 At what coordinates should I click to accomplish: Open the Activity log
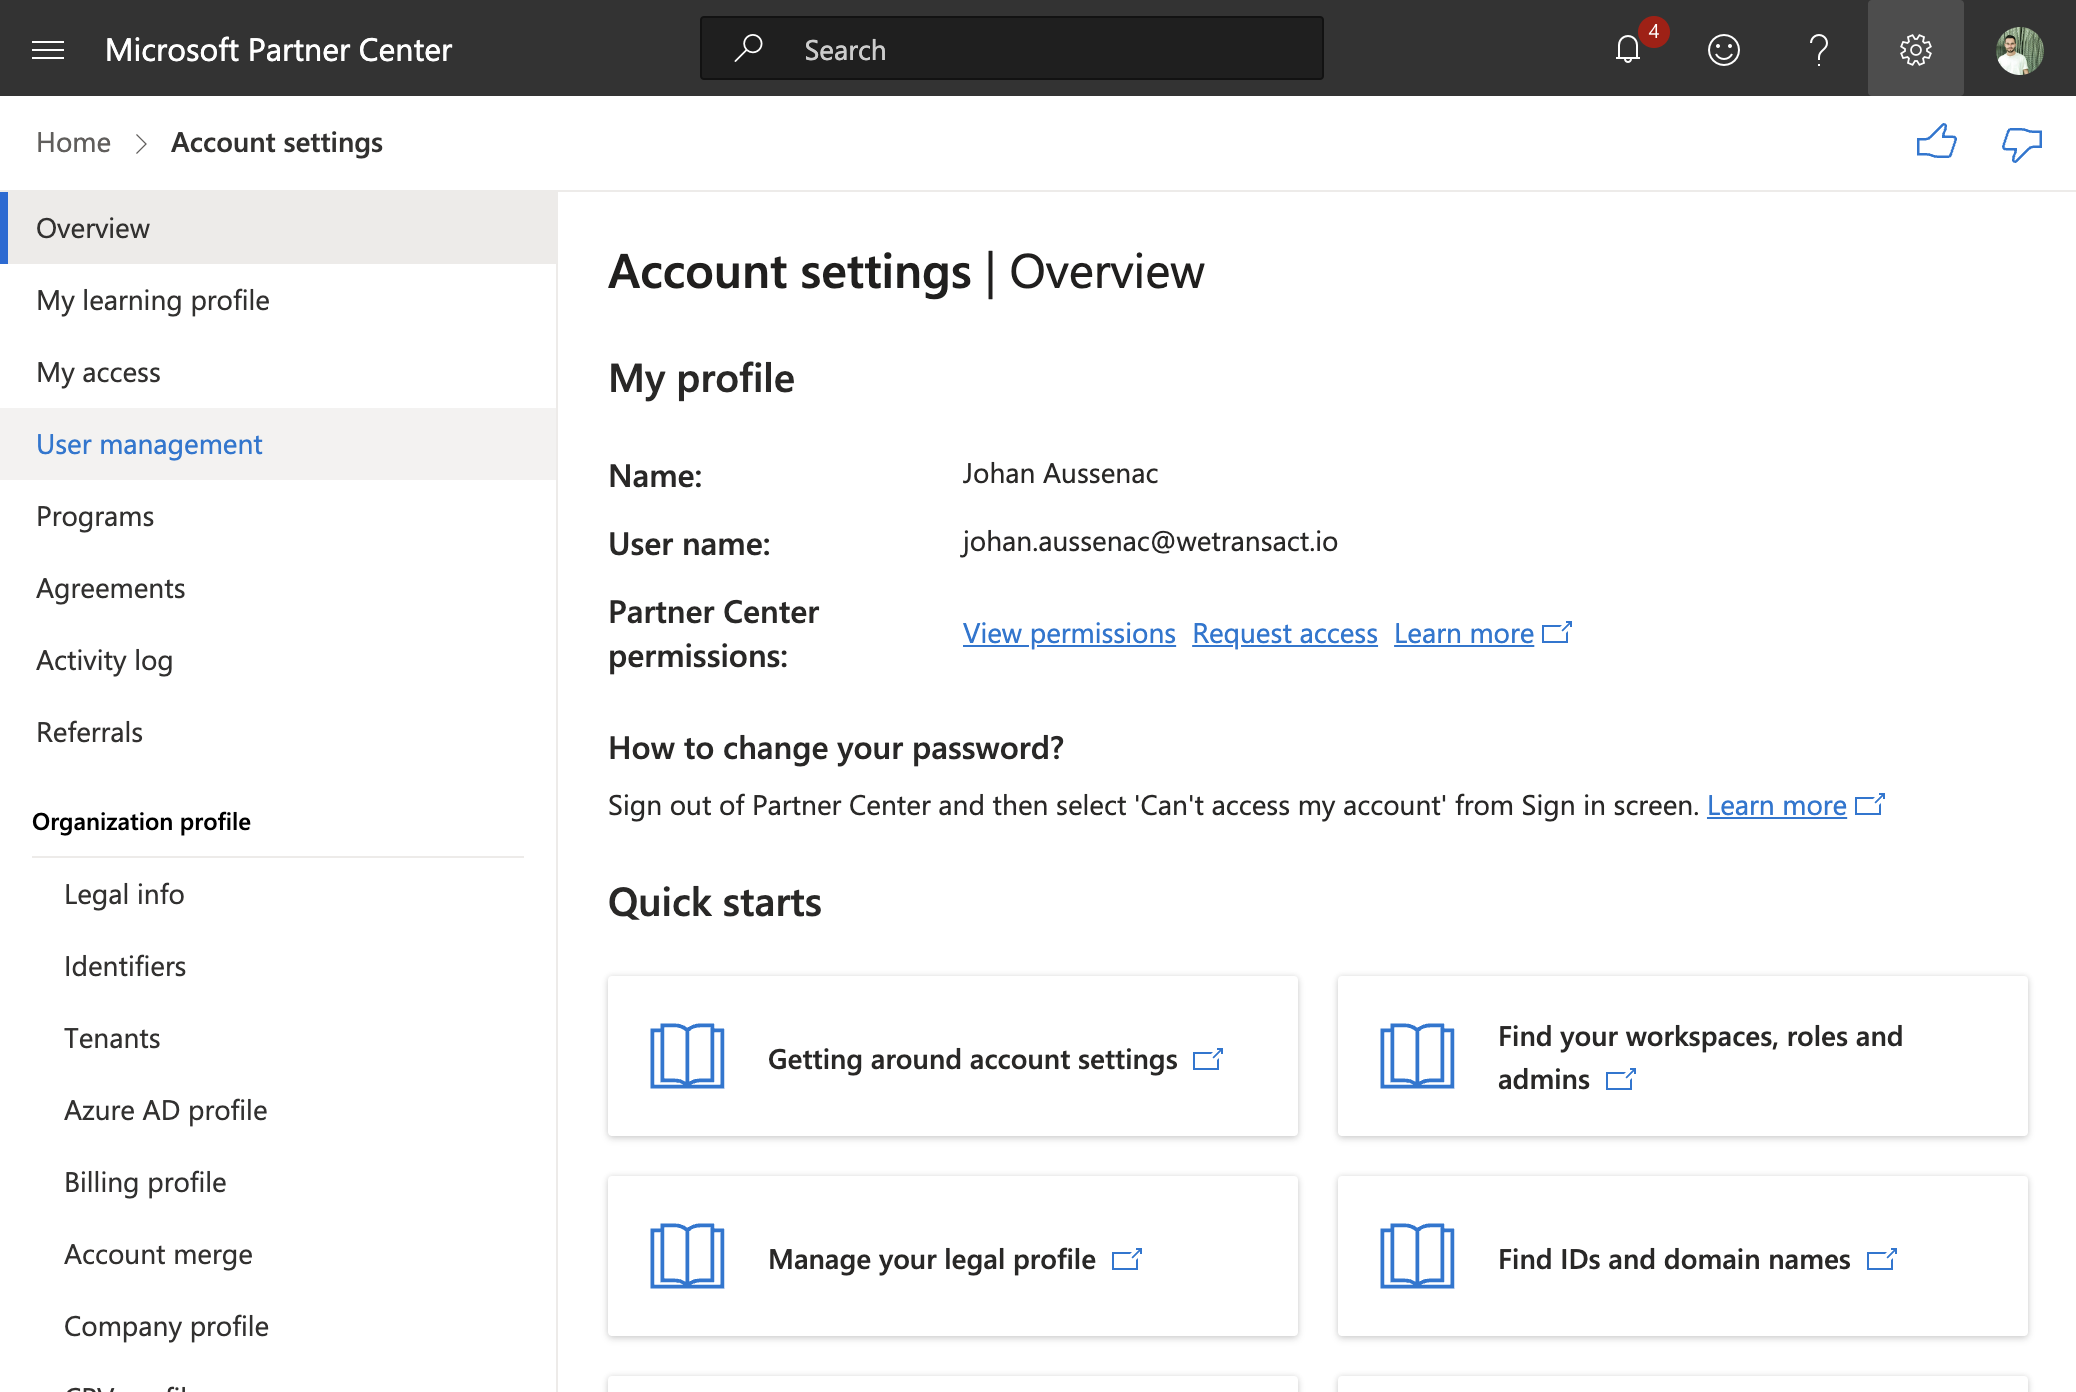(278, 660)
